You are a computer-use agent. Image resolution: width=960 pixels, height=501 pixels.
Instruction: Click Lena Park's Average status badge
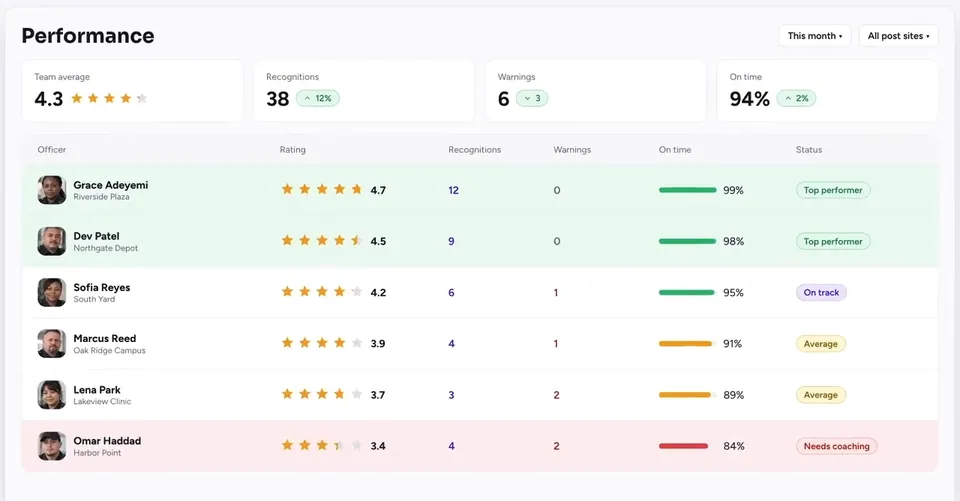(820, 395)
